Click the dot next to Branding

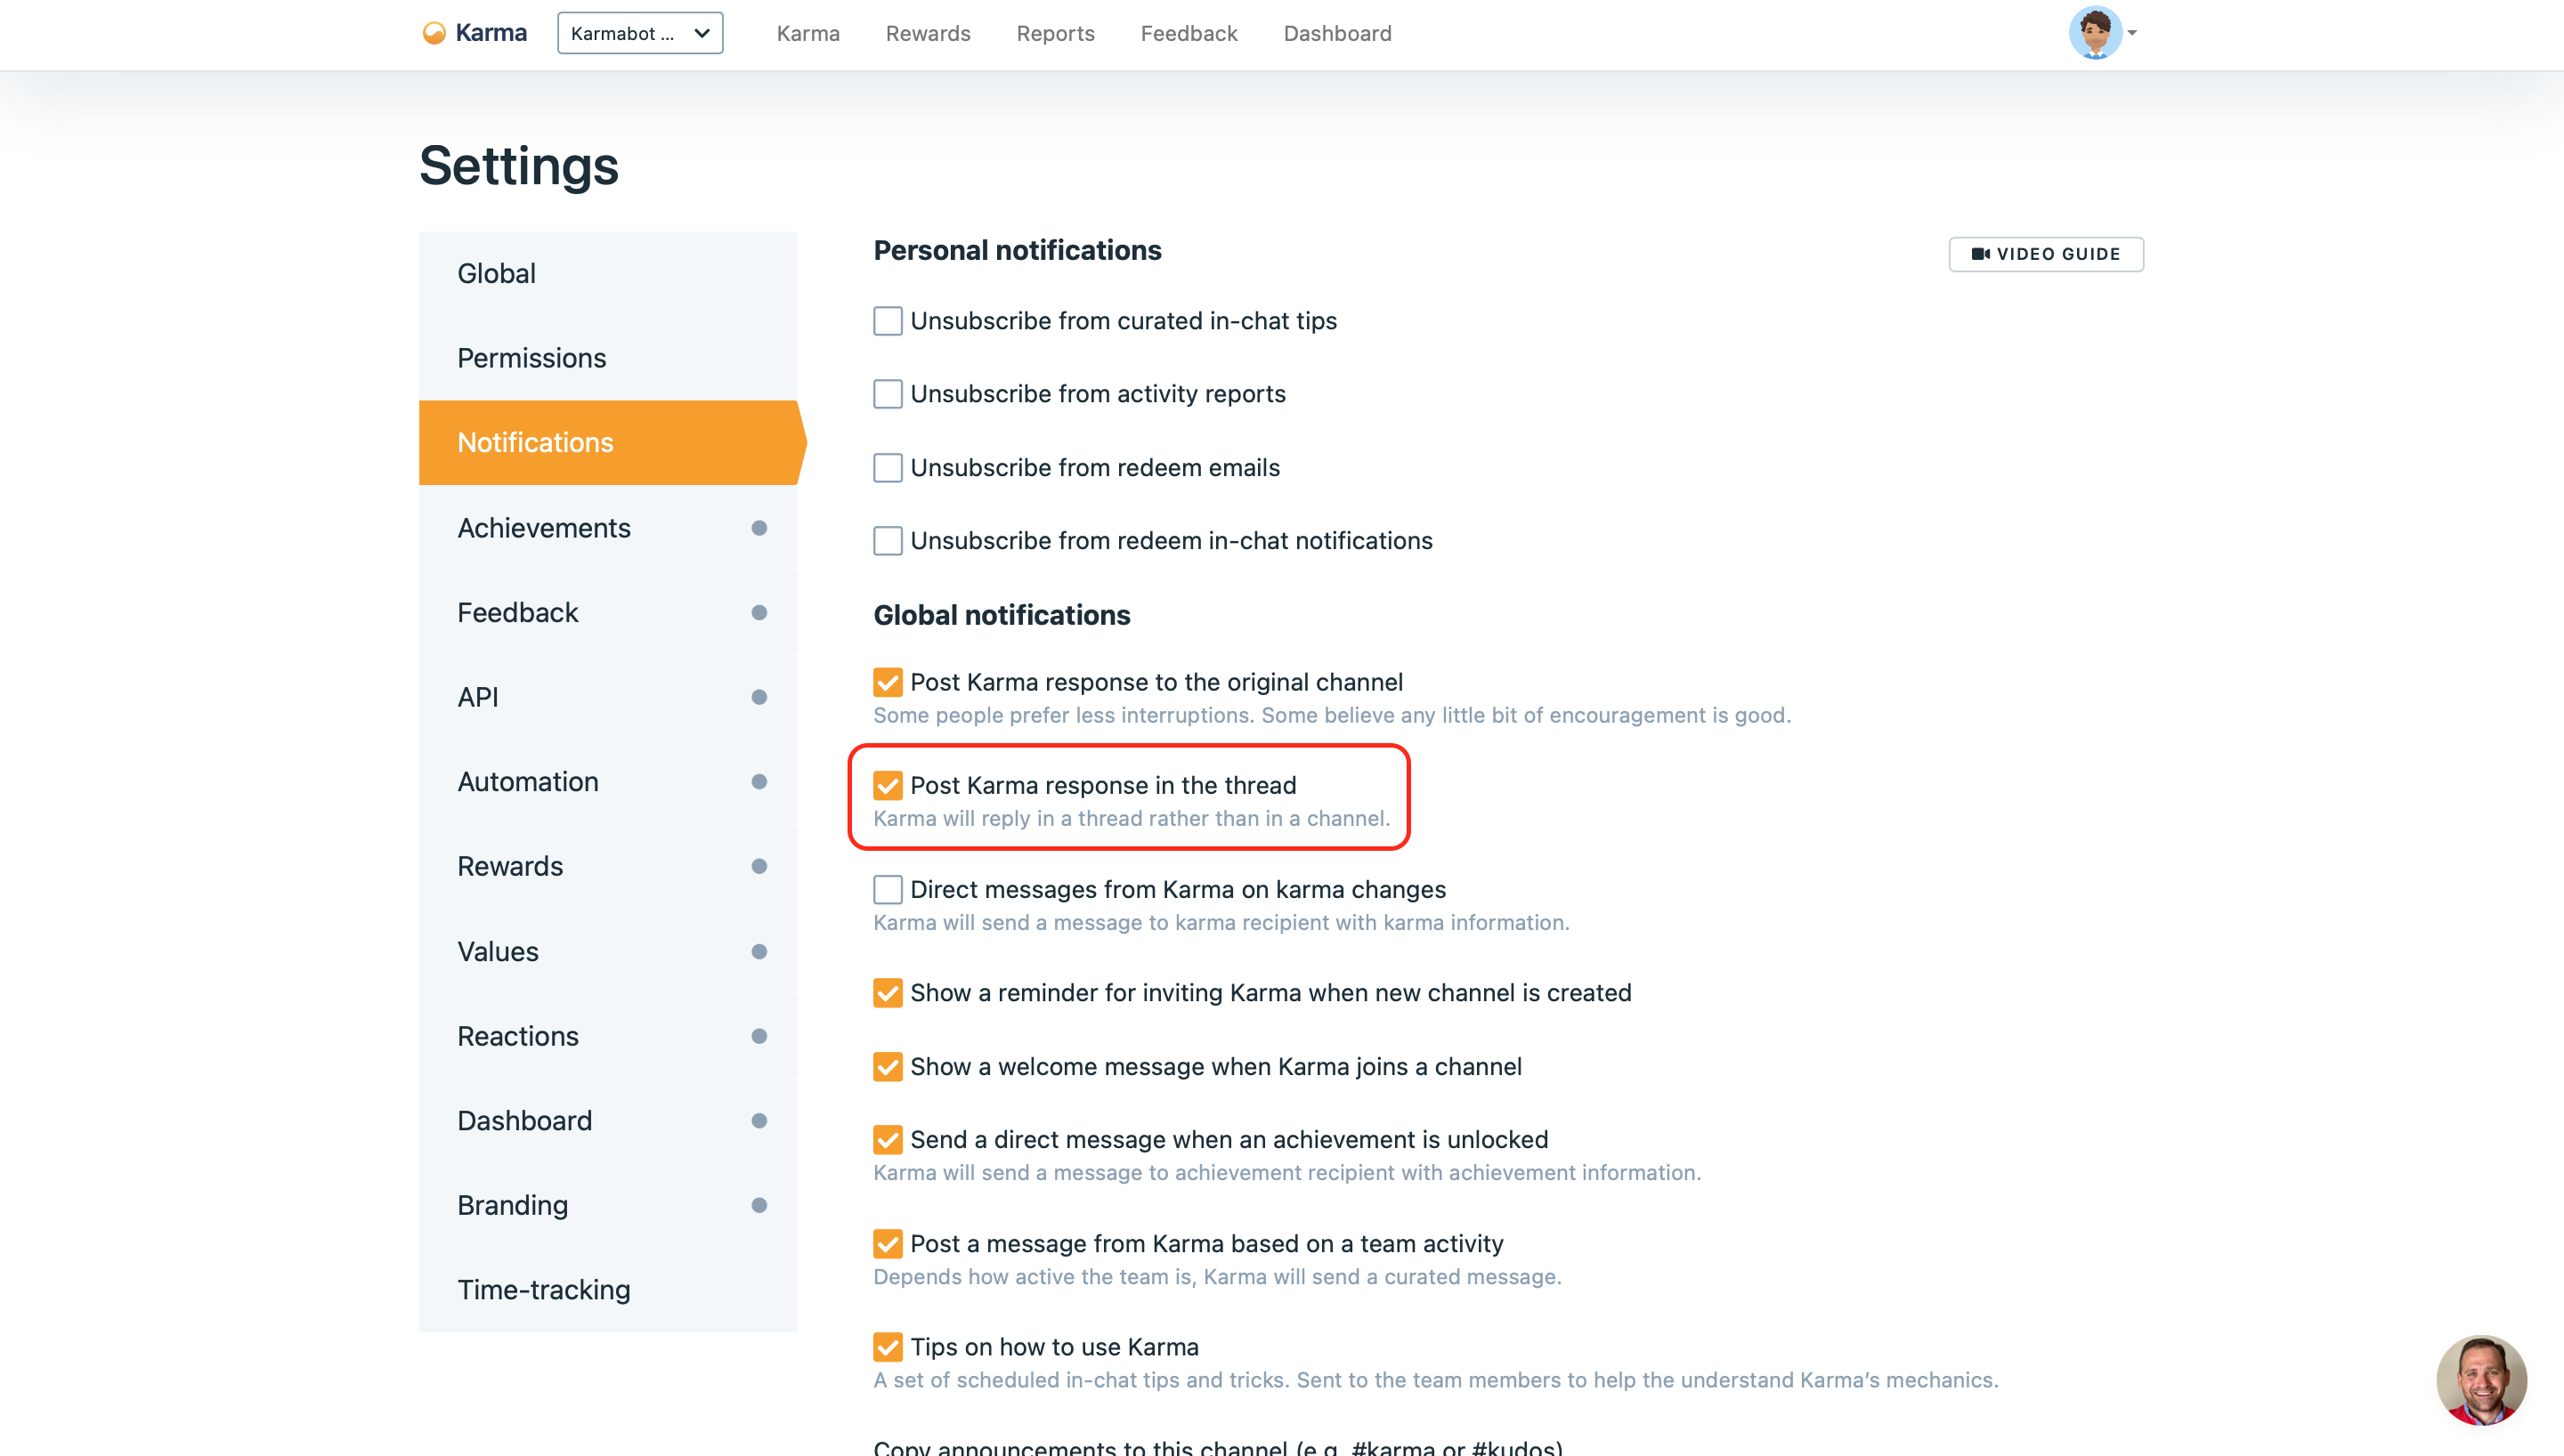tap(759, 1205)
